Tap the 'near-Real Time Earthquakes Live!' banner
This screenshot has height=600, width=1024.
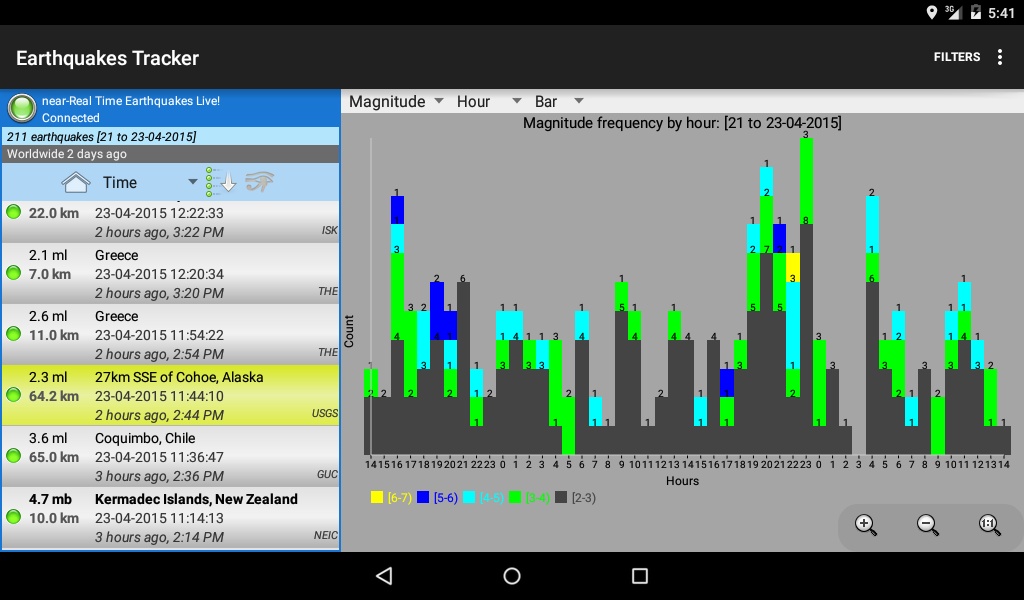click(x=131, y=101)
